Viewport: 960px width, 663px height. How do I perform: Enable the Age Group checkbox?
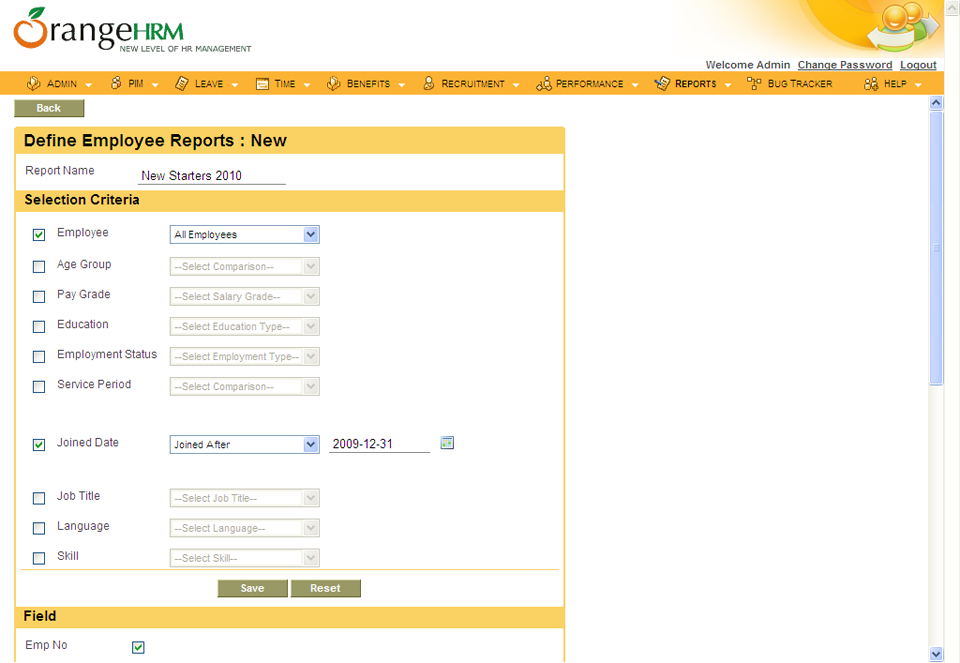[39, 266]
